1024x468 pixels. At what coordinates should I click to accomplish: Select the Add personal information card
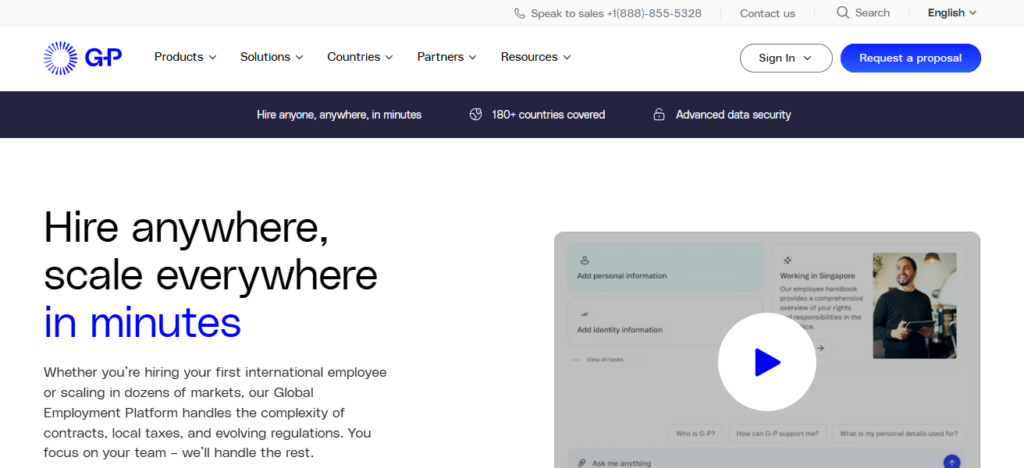(x=665, y=267)
